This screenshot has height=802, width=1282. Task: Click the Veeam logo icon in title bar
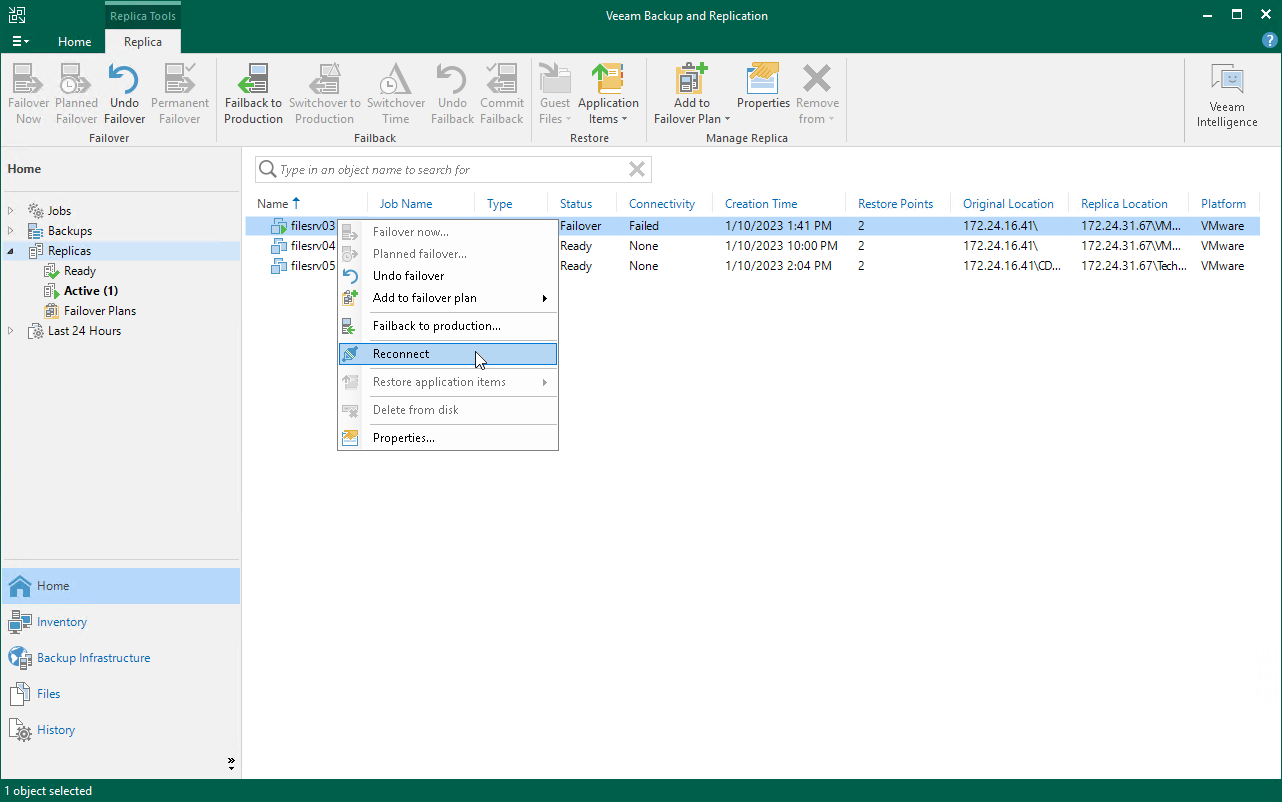click(x=16, y=14)
